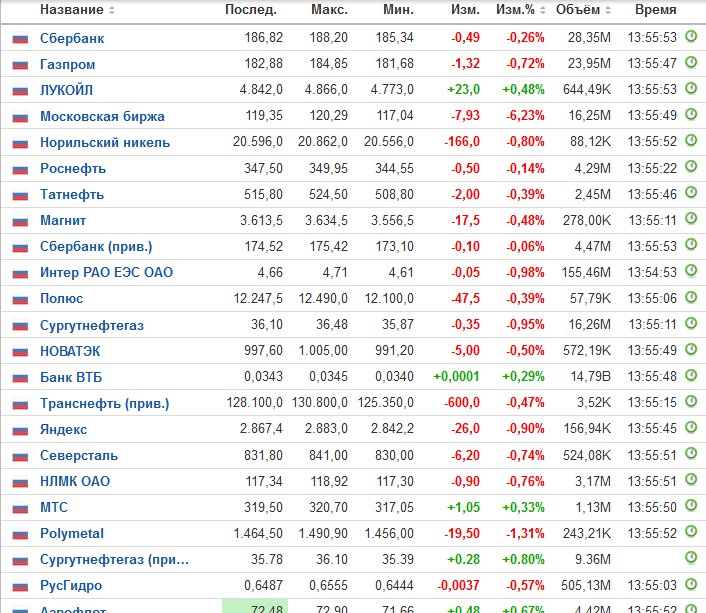Click the clock icon in Московская биржа row
The image size is (706, 613).
click(x=691, y=114)
